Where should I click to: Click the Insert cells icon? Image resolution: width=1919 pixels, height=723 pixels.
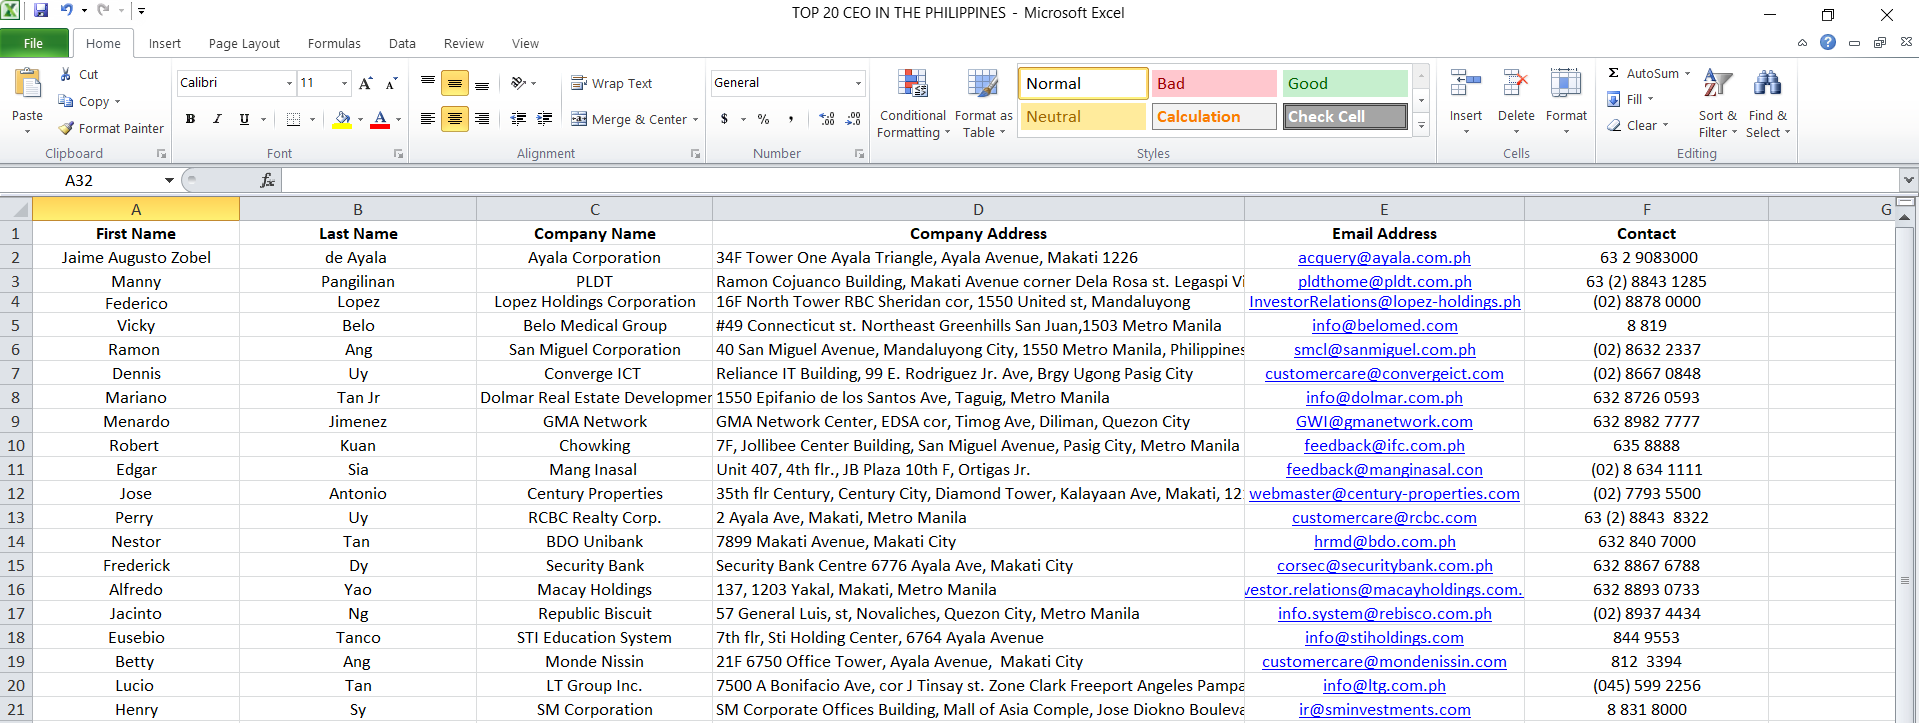[1466, 84]
